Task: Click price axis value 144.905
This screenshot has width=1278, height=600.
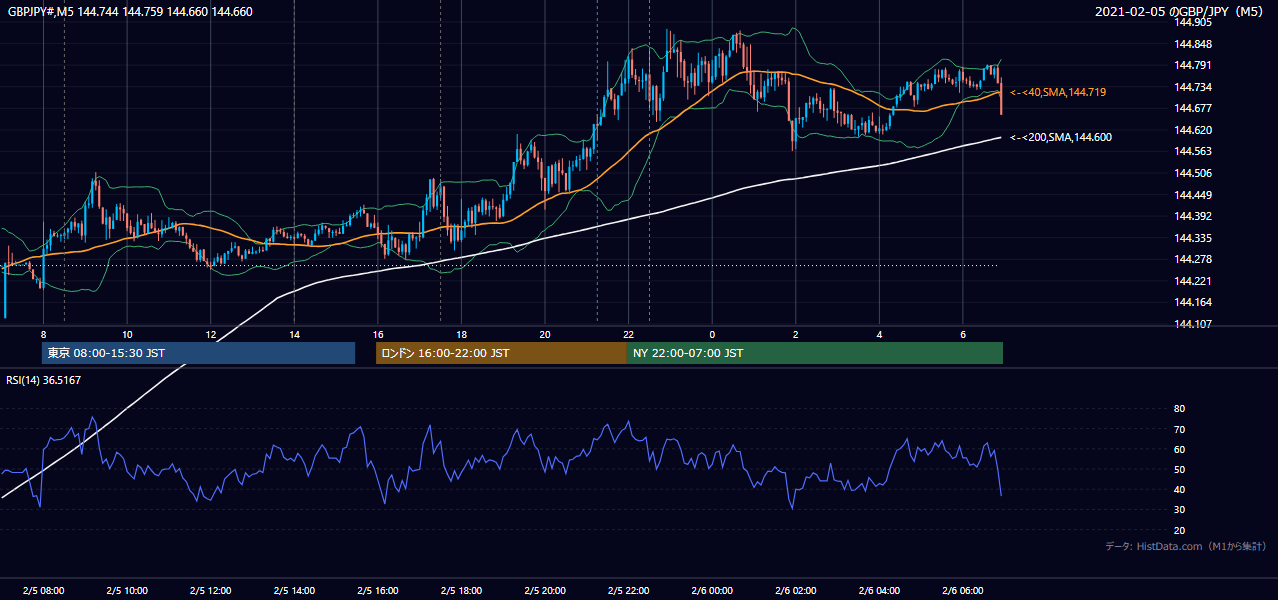Action: tap(1193, 23)
